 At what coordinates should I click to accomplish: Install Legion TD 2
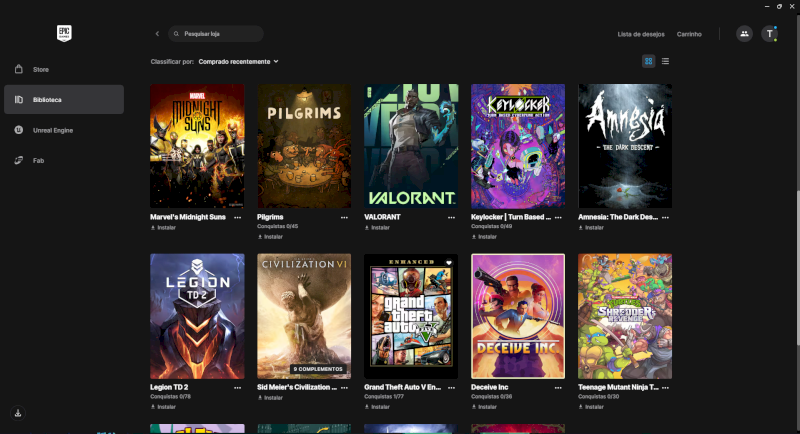[163, 407]
